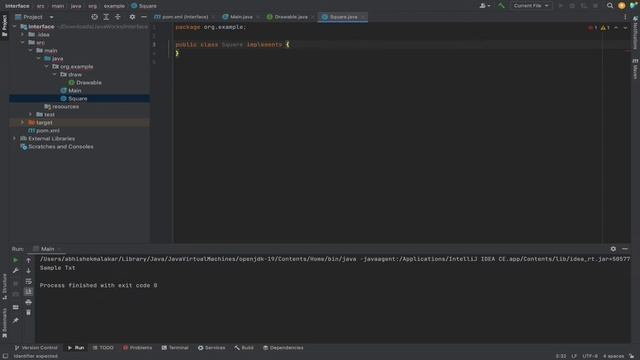Viewport: 640px width, 360px height.
Task: Go to previous highlighted error arrow
Action: pos(616,28)
